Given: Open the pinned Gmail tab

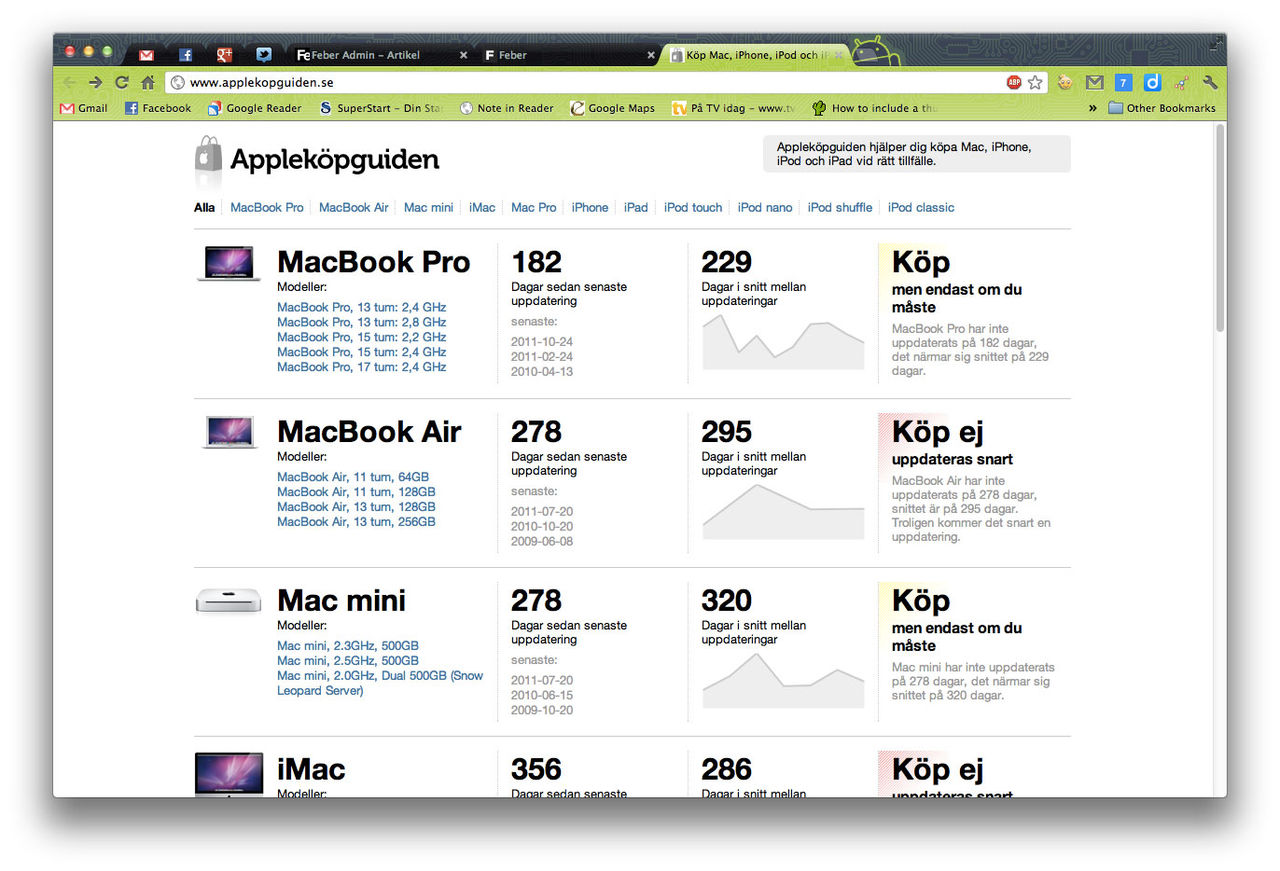Looking at the screenshot, I should [x=146, y=55].
